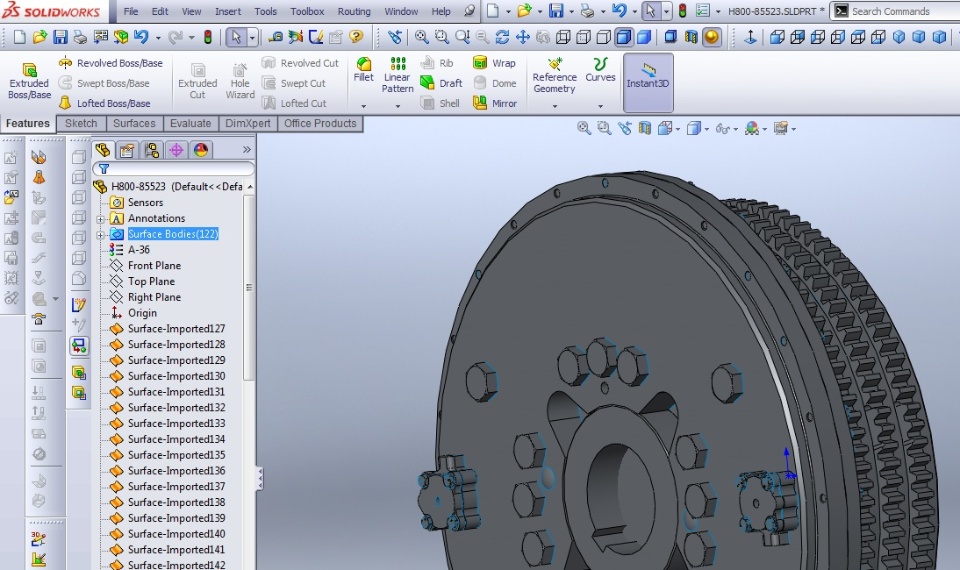This screenshot has width=960, height=570.
Task: Click the Wrap feature icon
Action: pos(494,63)
